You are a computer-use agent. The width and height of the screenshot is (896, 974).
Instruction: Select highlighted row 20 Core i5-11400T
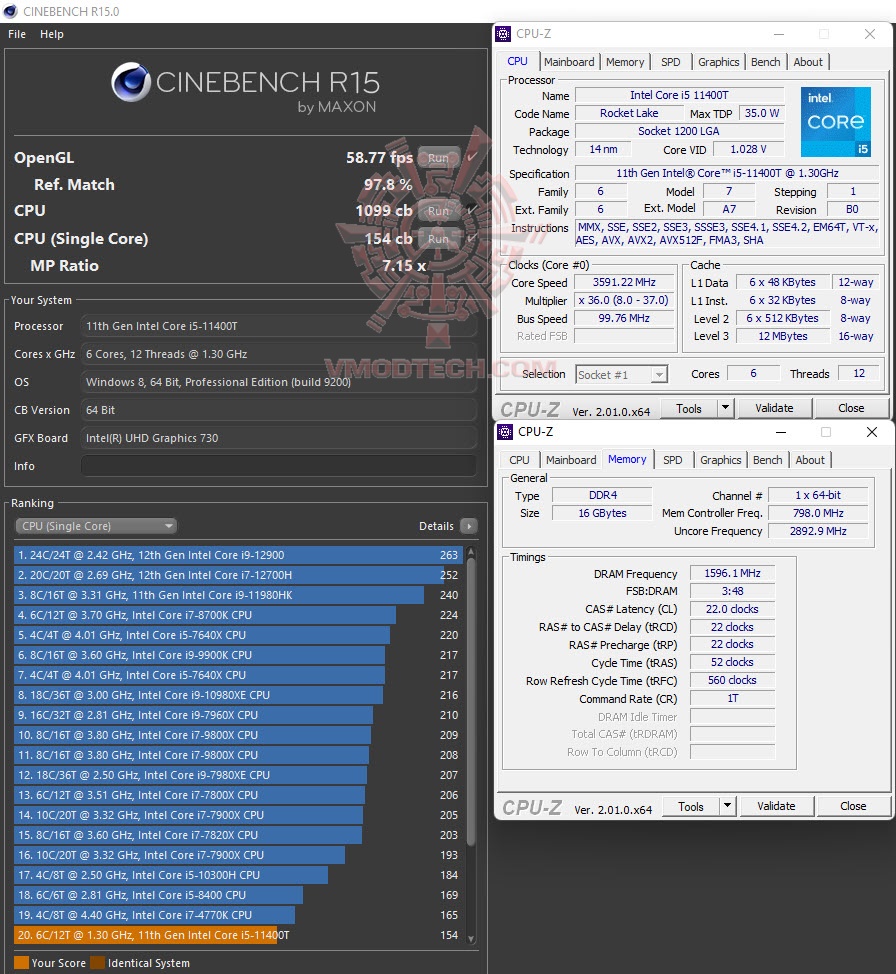pyautogui.click(x=237, y=935)
